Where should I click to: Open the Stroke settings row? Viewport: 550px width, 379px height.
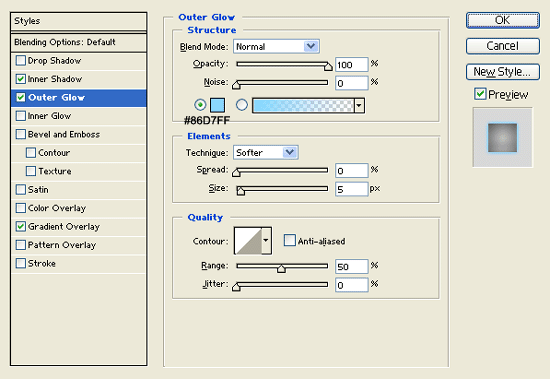point(79,264)
